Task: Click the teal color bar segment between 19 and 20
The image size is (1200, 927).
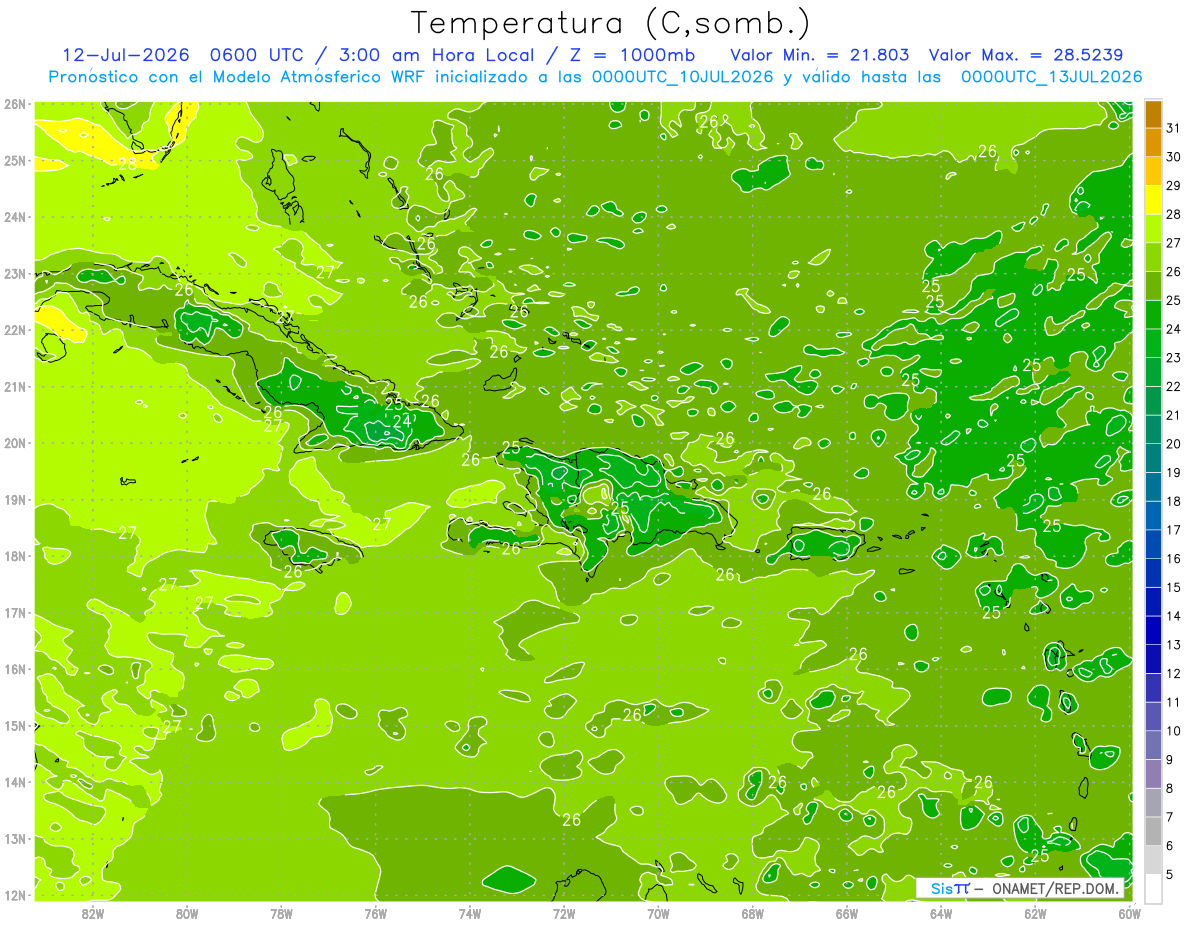Action: [1153, 458]
